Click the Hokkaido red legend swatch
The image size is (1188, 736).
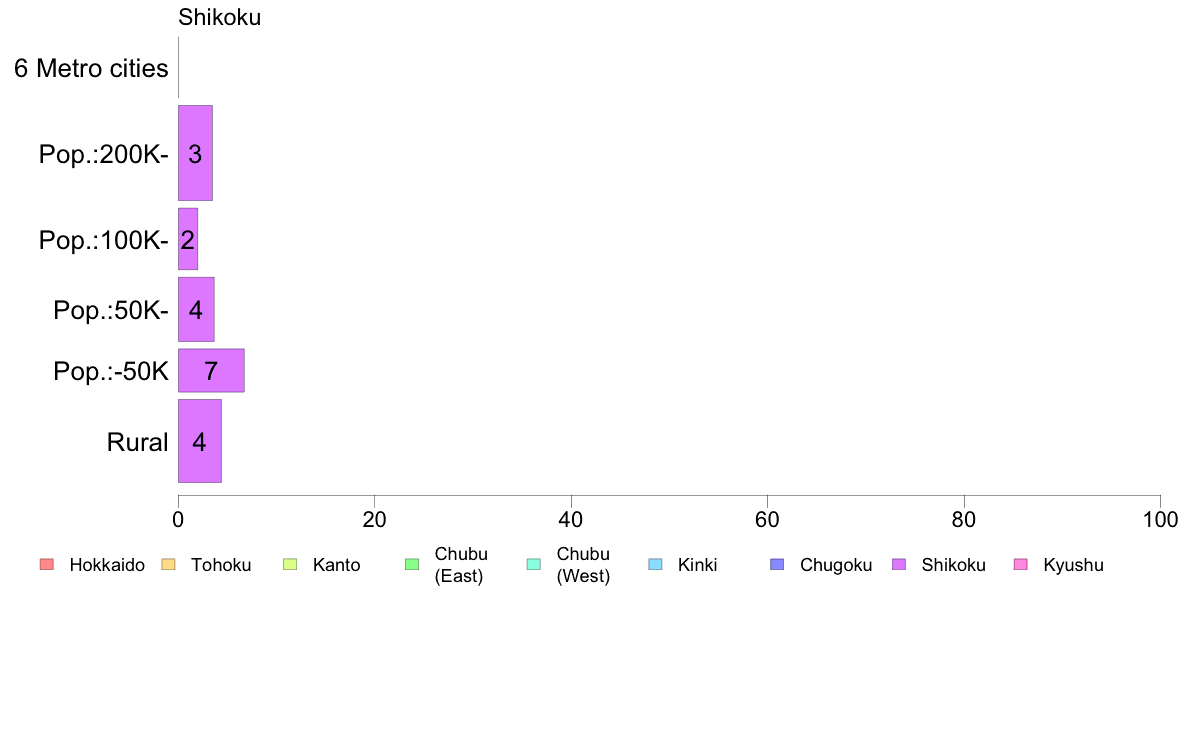pyautogui.click(x=47, y=564)
